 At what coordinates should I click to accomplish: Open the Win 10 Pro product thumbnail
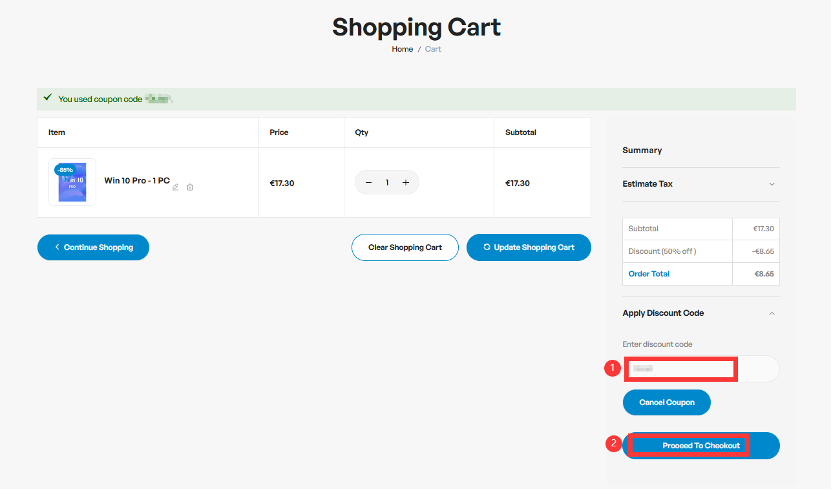72,184
